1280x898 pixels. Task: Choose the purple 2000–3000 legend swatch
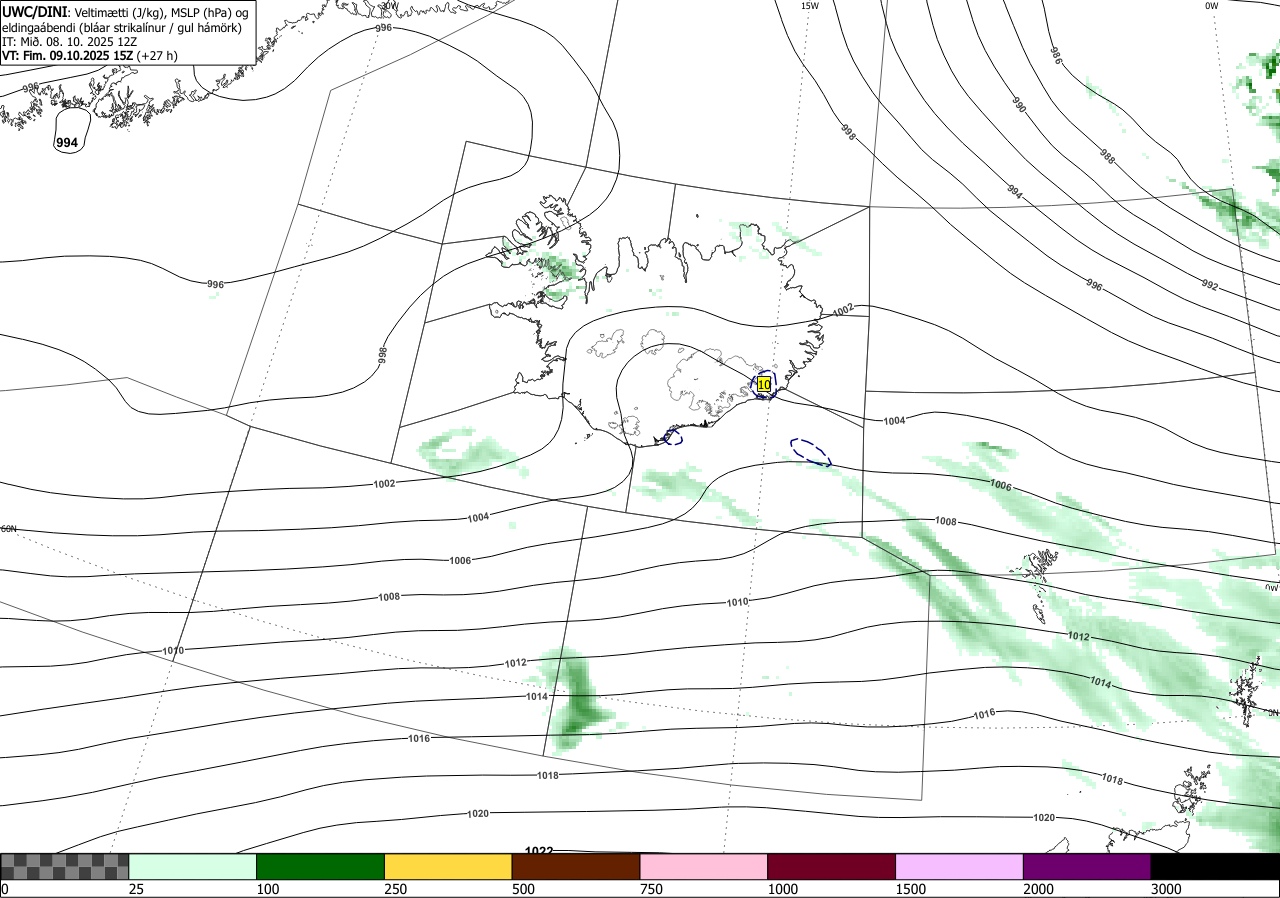(1088, 866)
